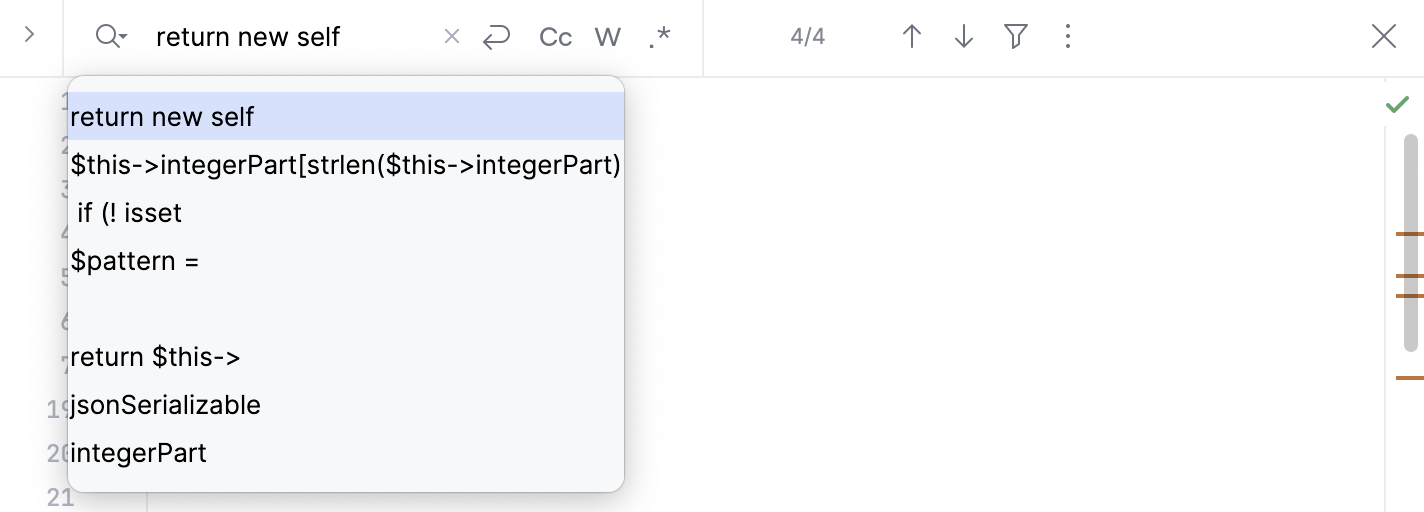
Task: Toggle Match Case option
Action: pos(555,37)
